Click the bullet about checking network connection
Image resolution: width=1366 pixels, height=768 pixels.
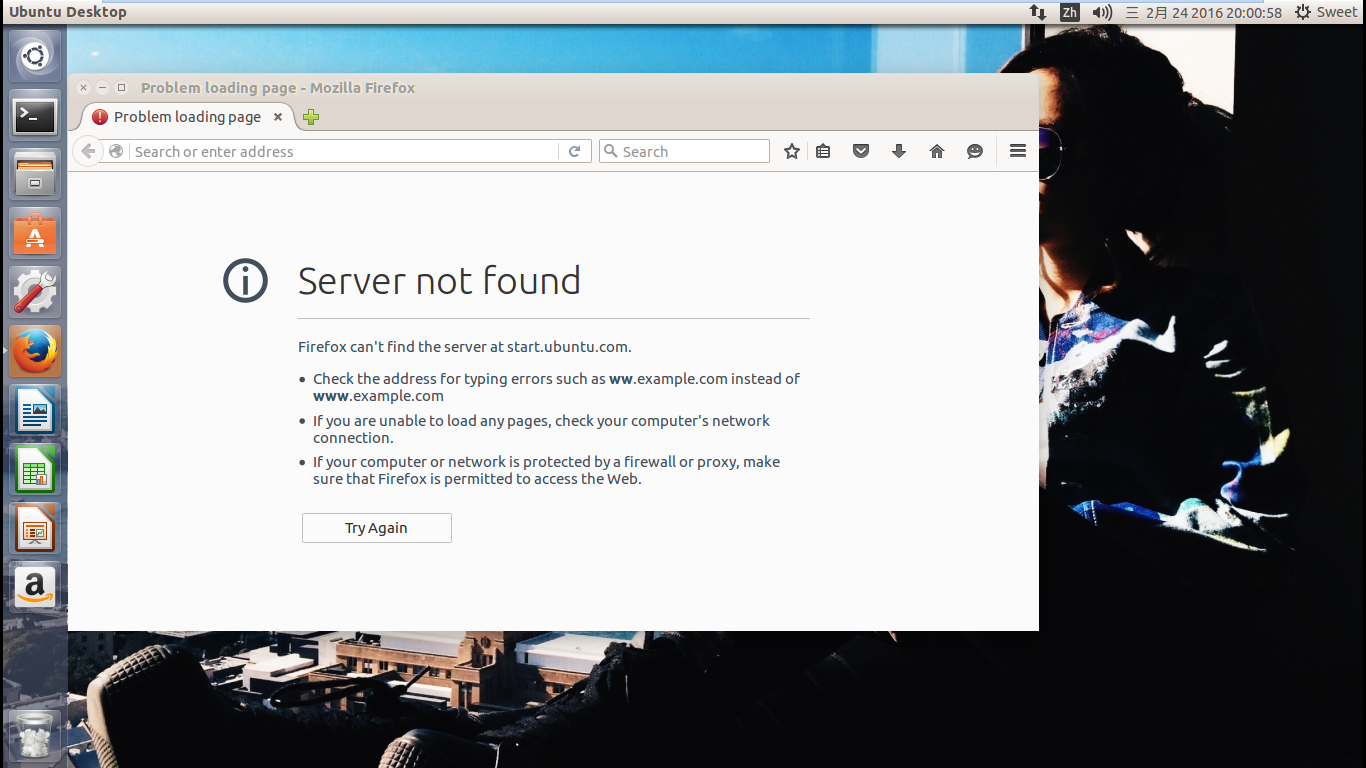(x=541, y=429)
